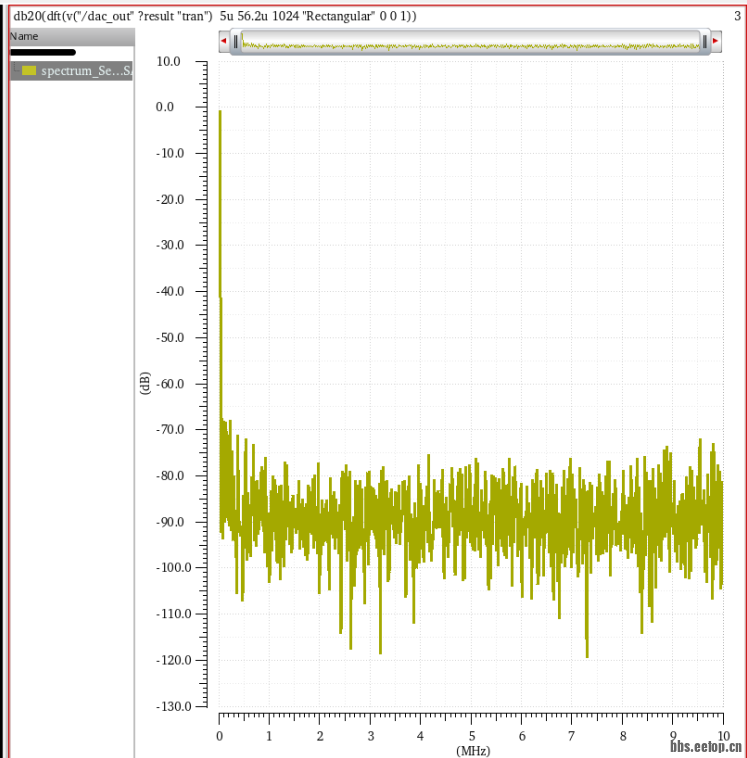
Task: Click the spectrum notch near 3.2 MHz
Action: (381, 650)
